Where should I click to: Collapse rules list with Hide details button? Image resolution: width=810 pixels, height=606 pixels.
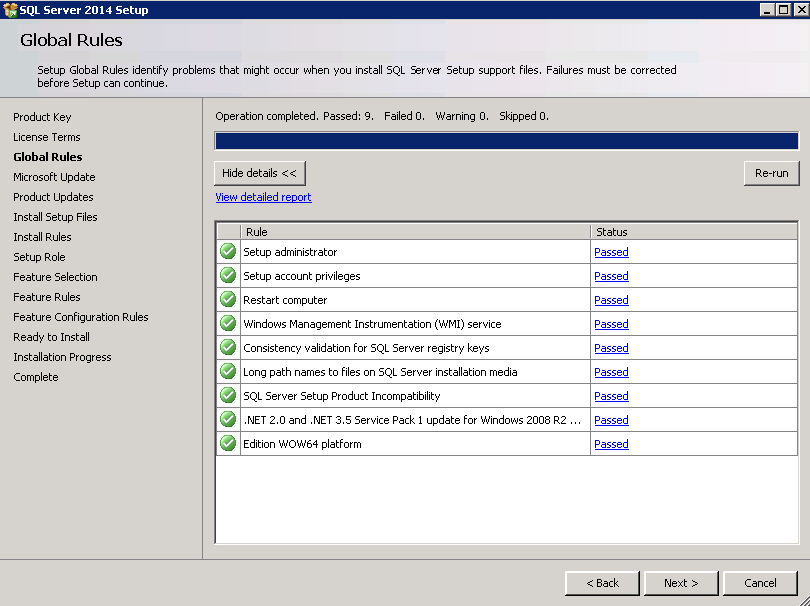click(260, 173)
